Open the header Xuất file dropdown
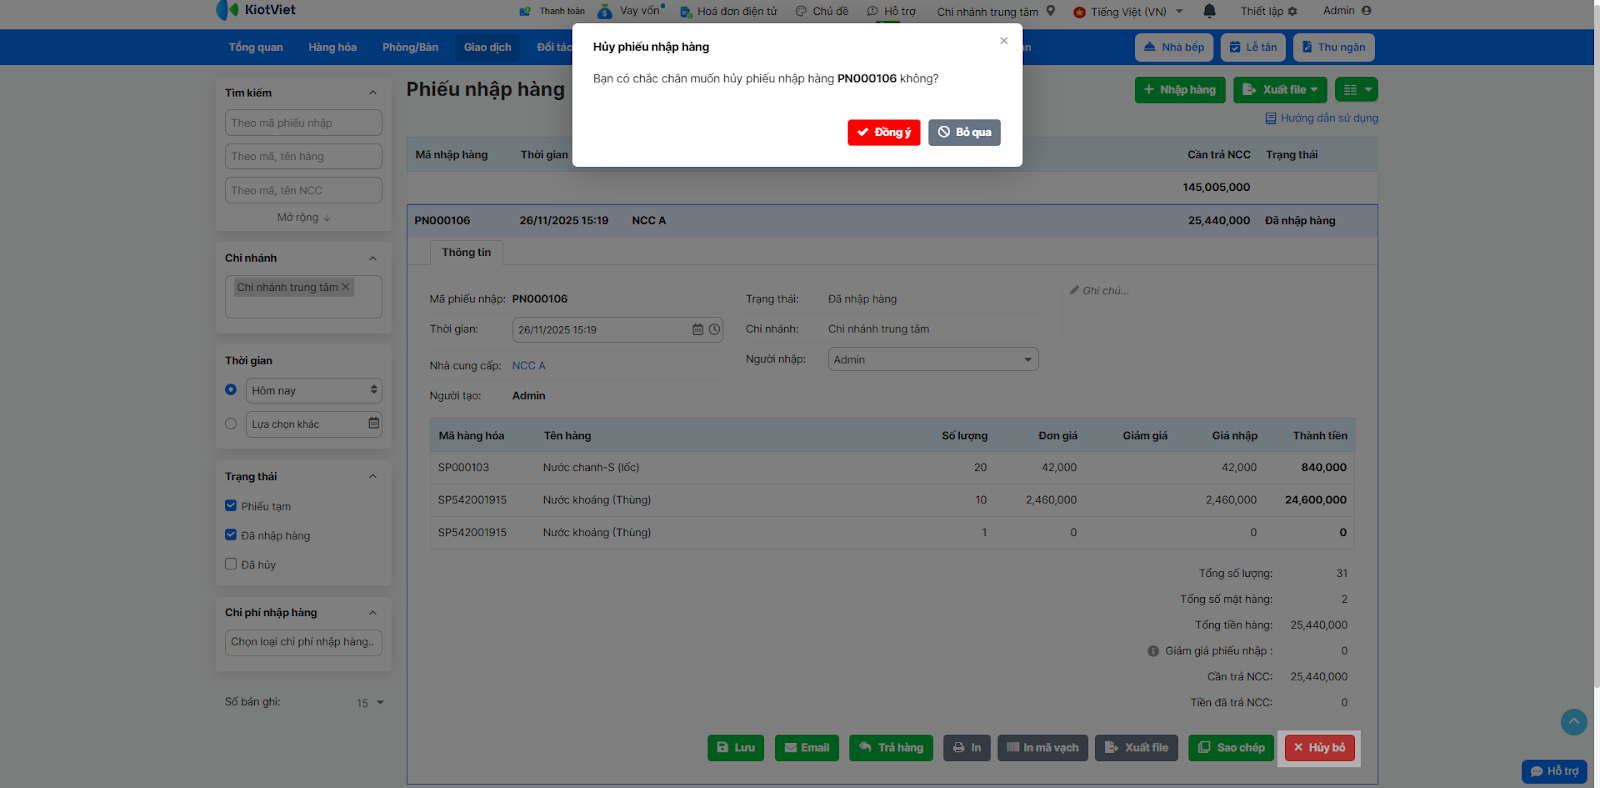Viewport: 1600px width, 788px height. 1280,90
